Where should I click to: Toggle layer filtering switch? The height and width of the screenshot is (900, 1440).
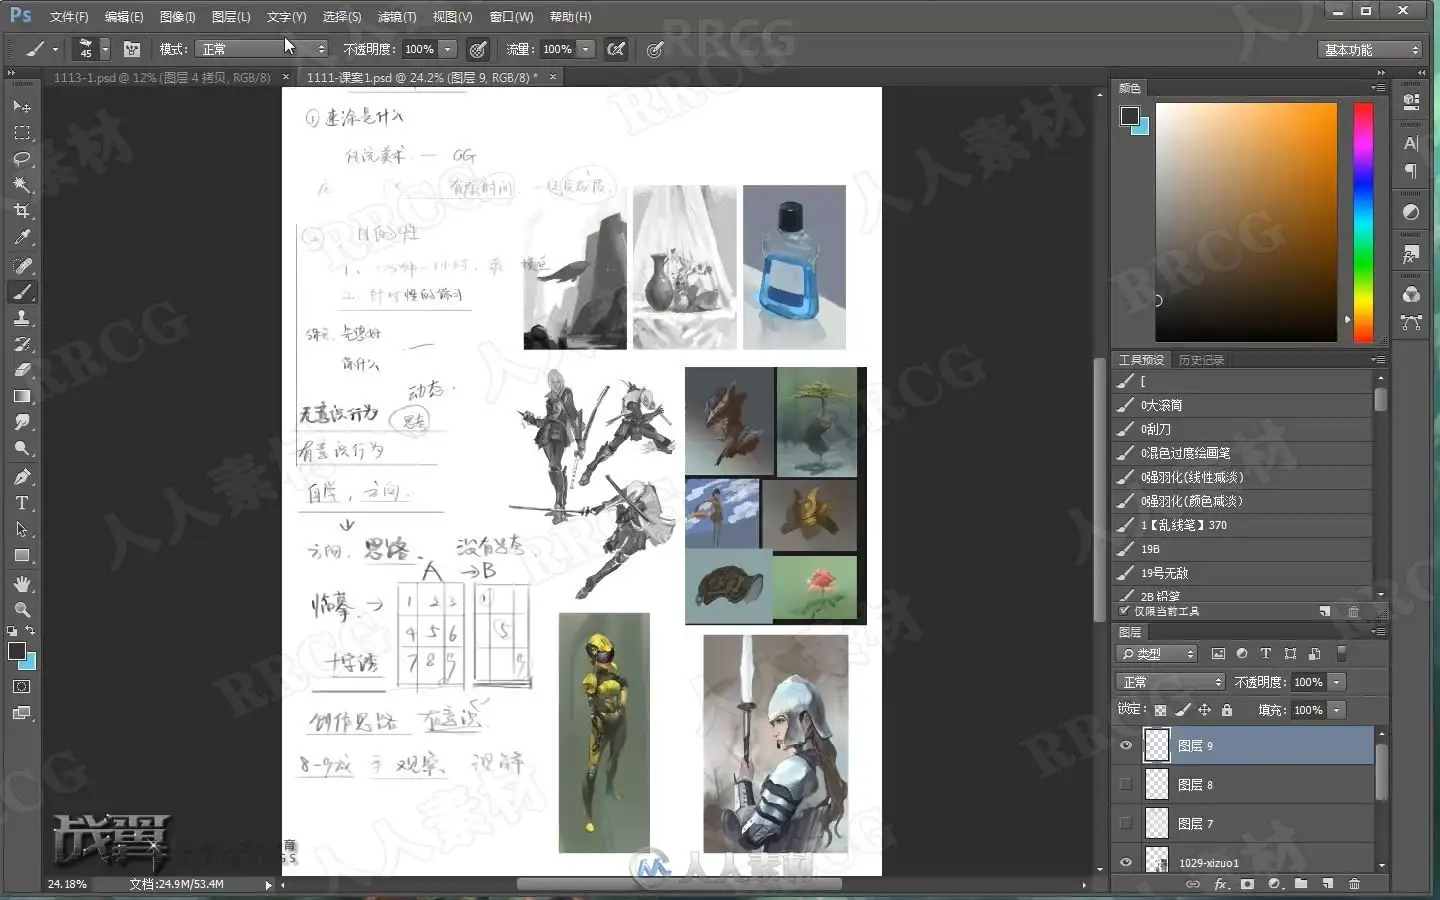1342,653
